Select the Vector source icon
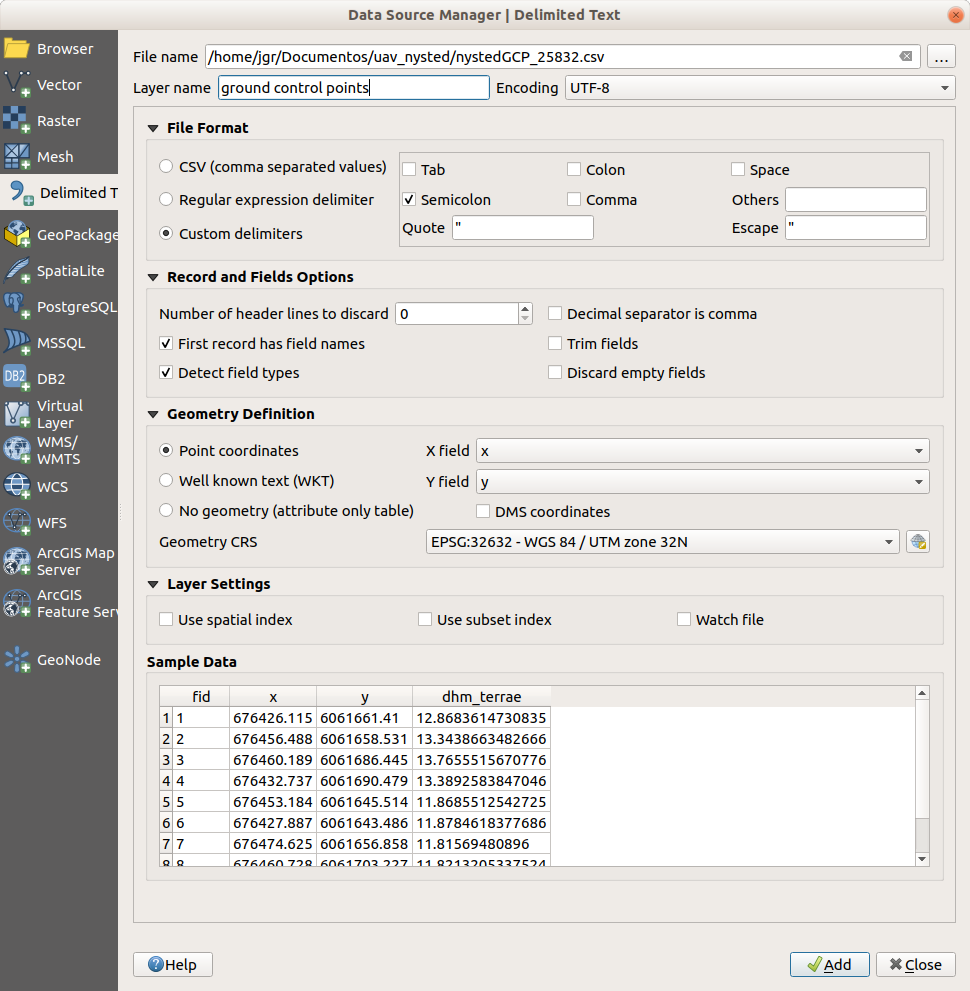This screenshot has width=970, height=991. (x=17, y=85)
